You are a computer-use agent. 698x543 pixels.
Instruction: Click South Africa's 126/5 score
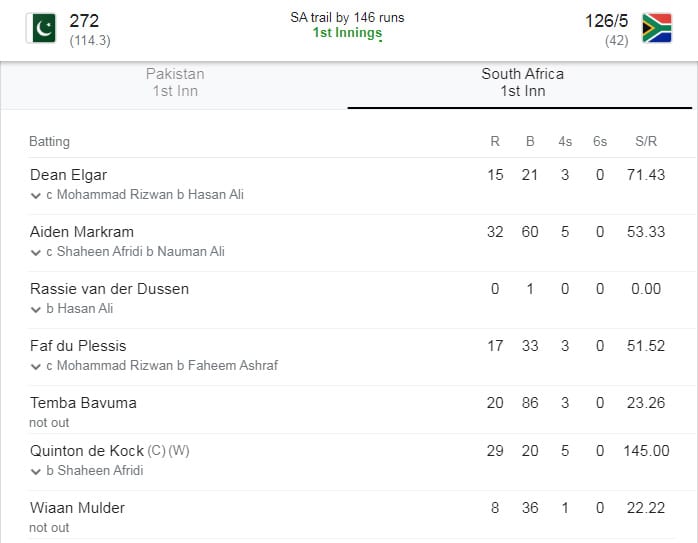[x=606, y=21]
